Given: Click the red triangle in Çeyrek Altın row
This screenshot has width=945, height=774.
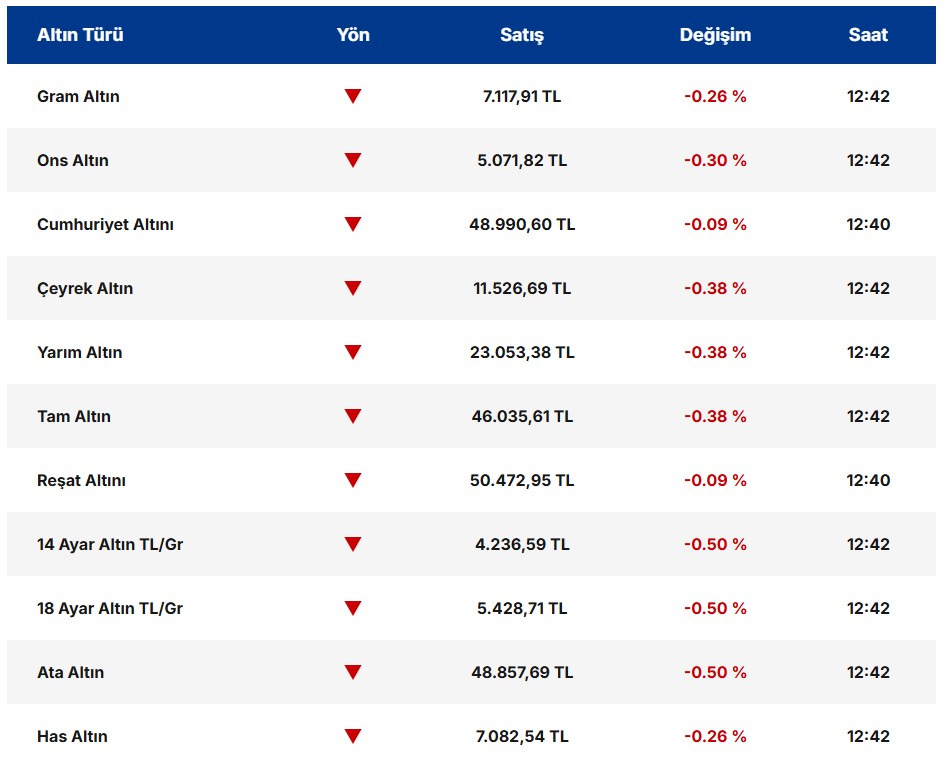Looking at the screenshot, I should pos(352,288).
